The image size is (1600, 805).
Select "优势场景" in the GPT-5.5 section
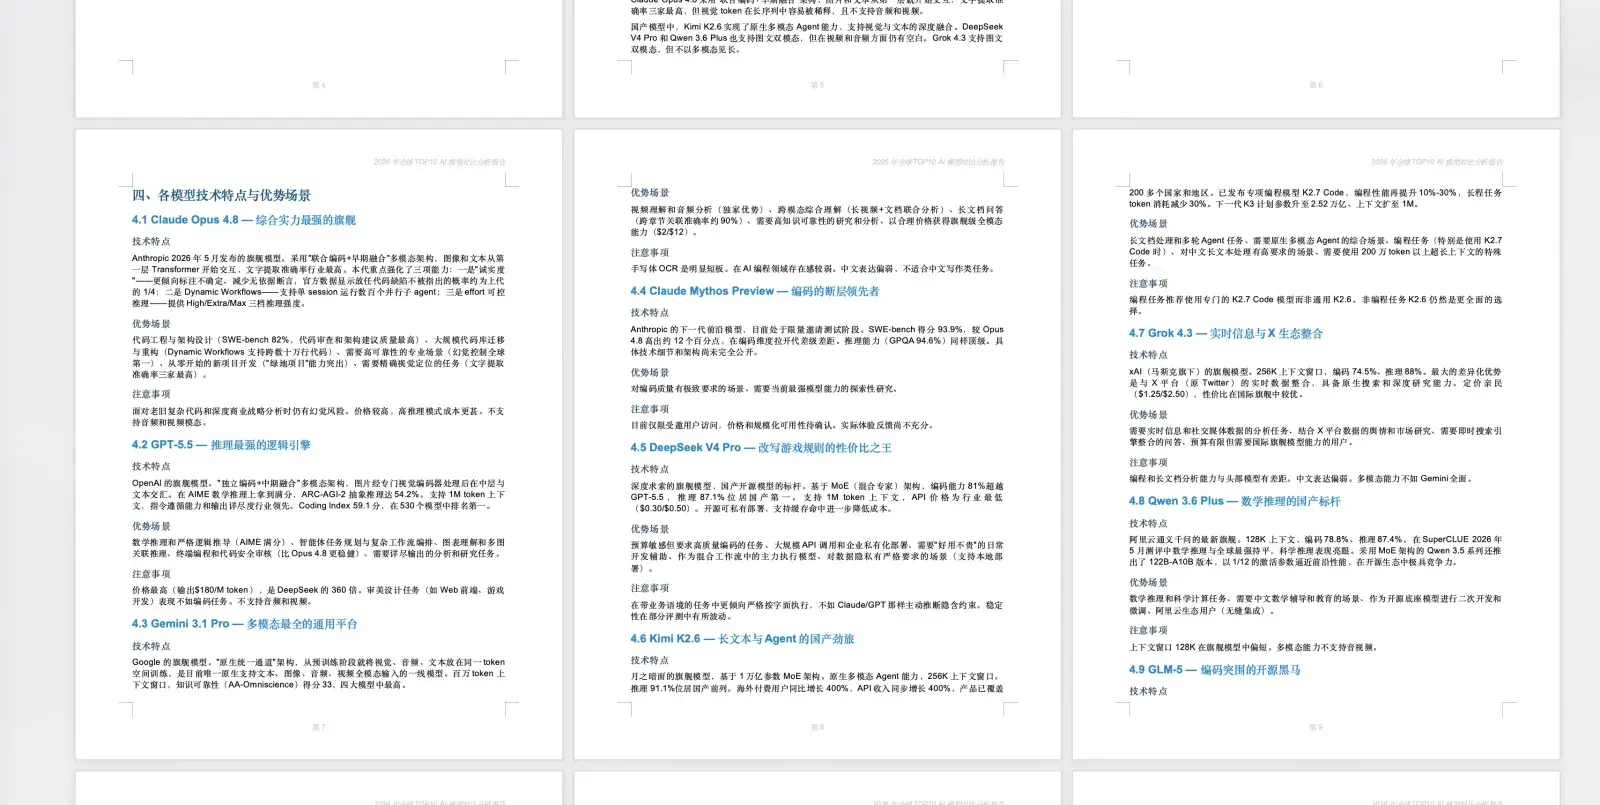coord(151,526)
